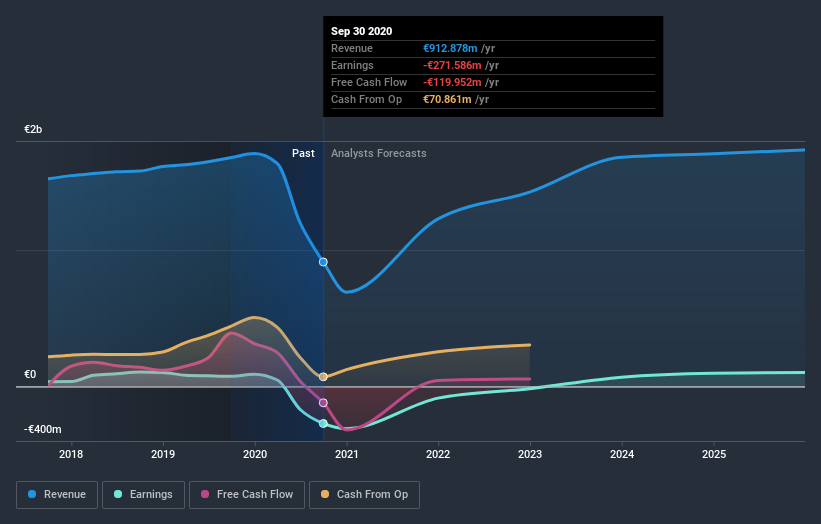Click Cash From Op value €70.861m in tooltip
Image resolution: width=821 pixels, height=524 pixels.
(447, 99)
